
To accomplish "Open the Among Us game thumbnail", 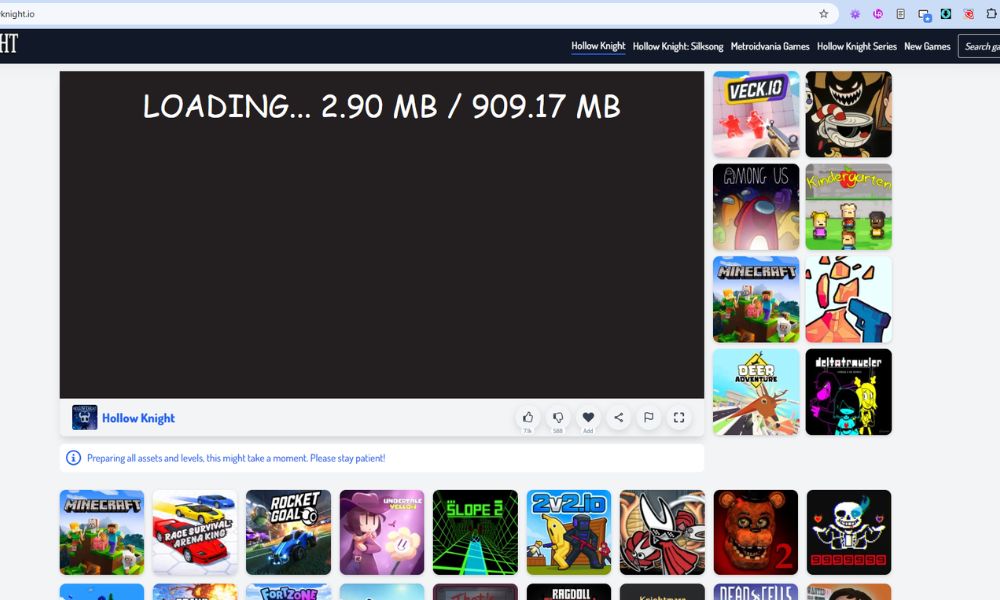I will pyautogui.click(x=756, y=207).
